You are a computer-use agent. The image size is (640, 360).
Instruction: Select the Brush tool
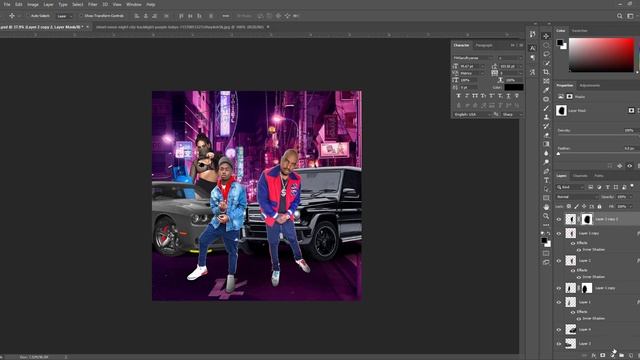coord(546,108)
